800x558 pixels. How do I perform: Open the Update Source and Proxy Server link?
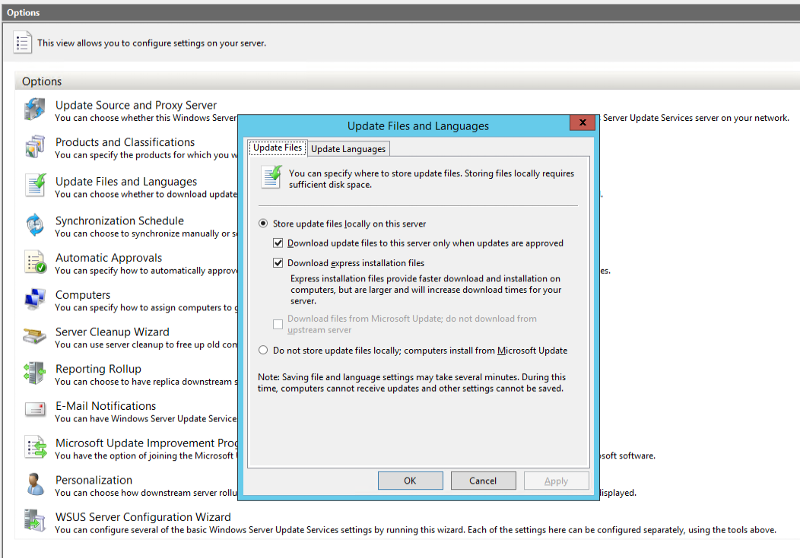[x=136, y=105]
